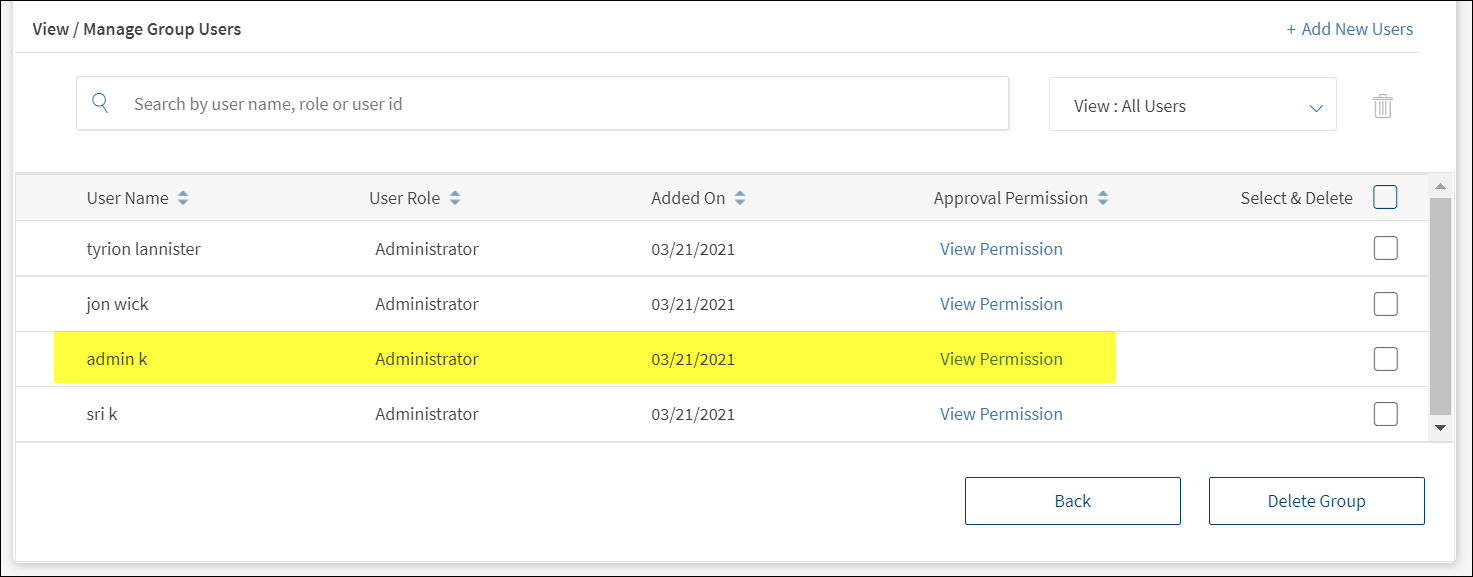This screenshot has height=577, width=1473.
Task: Click the Delete Group button
Action: tap(1316, 501)
